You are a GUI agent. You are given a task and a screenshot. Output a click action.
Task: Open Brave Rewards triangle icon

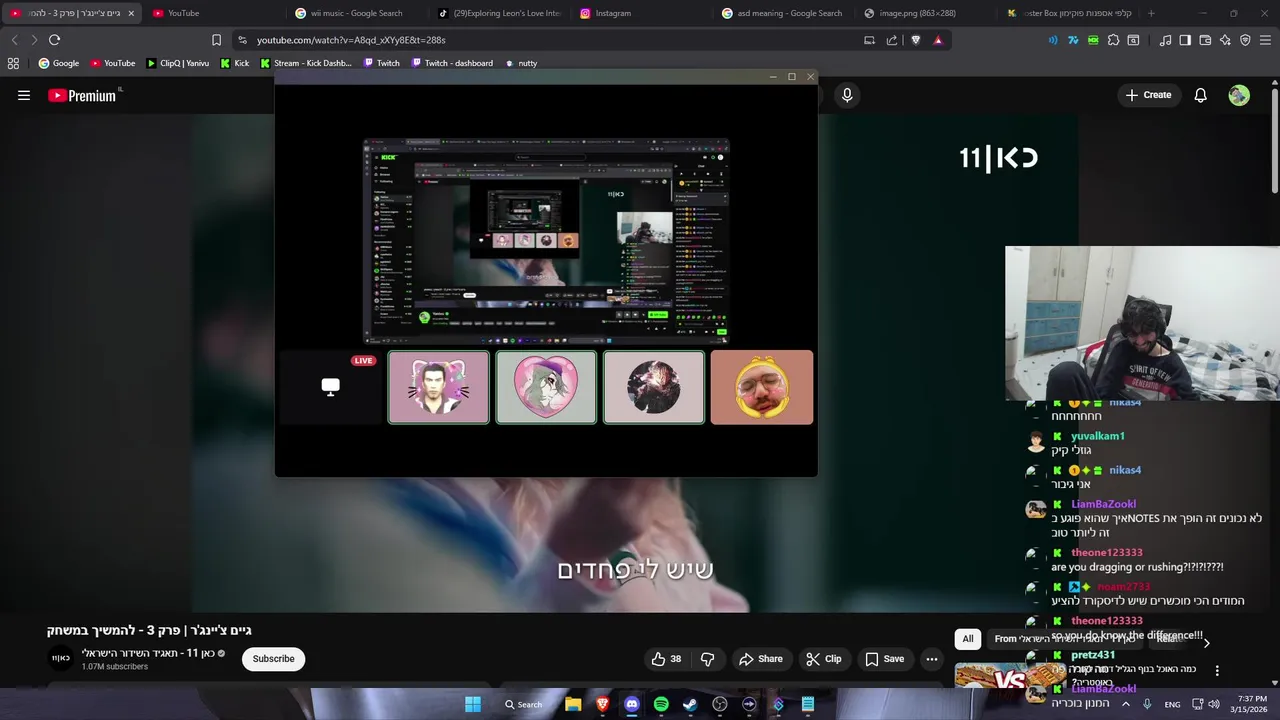tap(938, 40)
